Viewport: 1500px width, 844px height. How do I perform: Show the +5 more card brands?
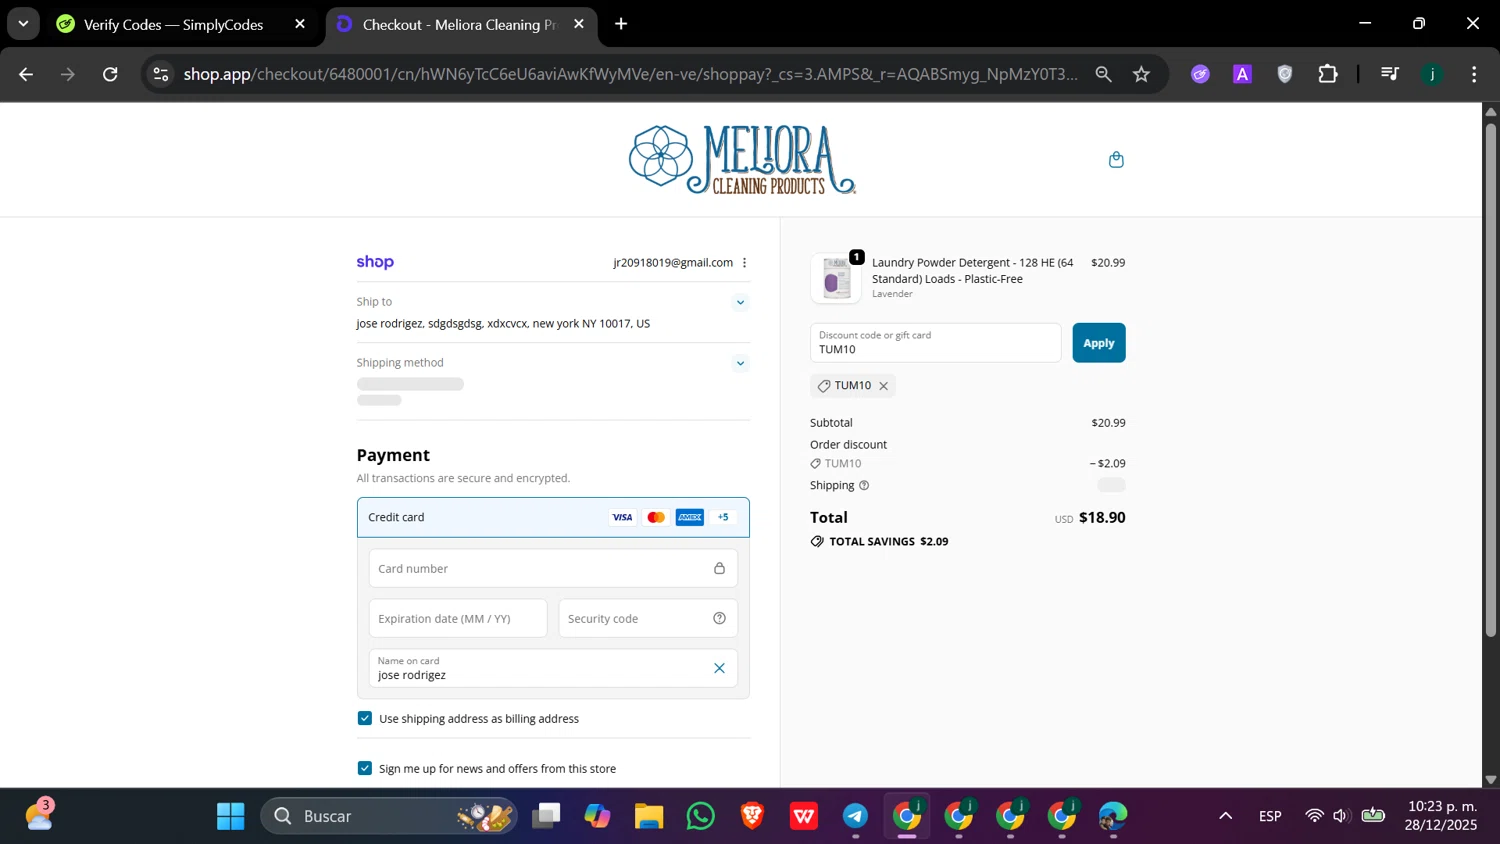(x=723, y=517)
